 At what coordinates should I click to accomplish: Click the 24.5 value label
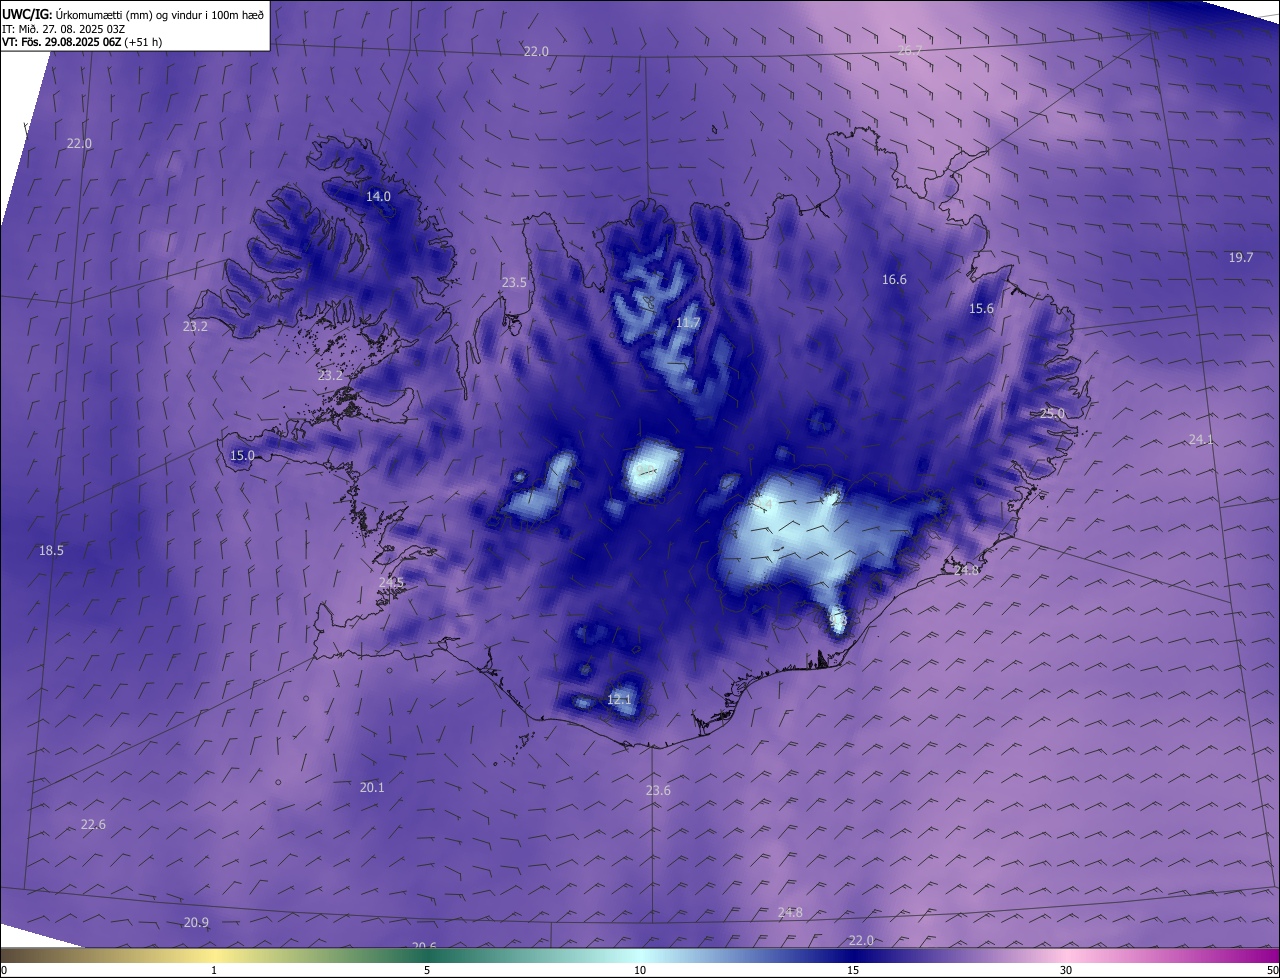(x=392, y=582)
